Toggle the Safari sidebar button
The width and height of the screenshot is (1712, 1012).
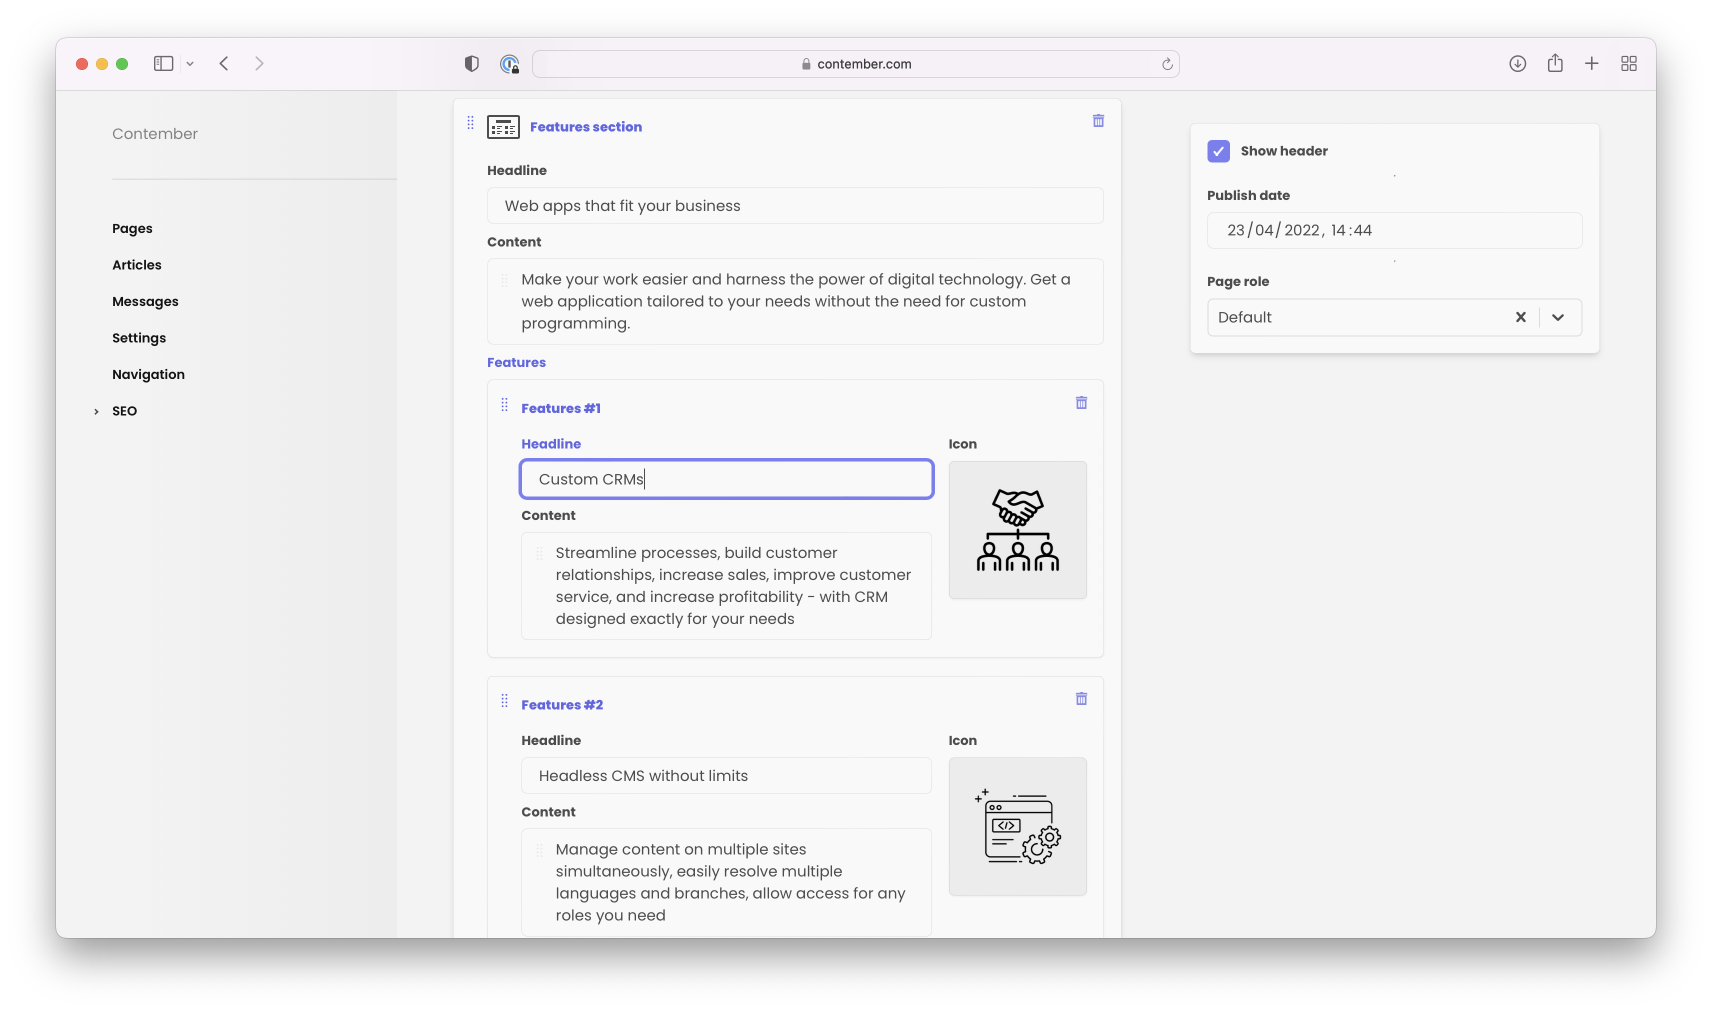163,63
